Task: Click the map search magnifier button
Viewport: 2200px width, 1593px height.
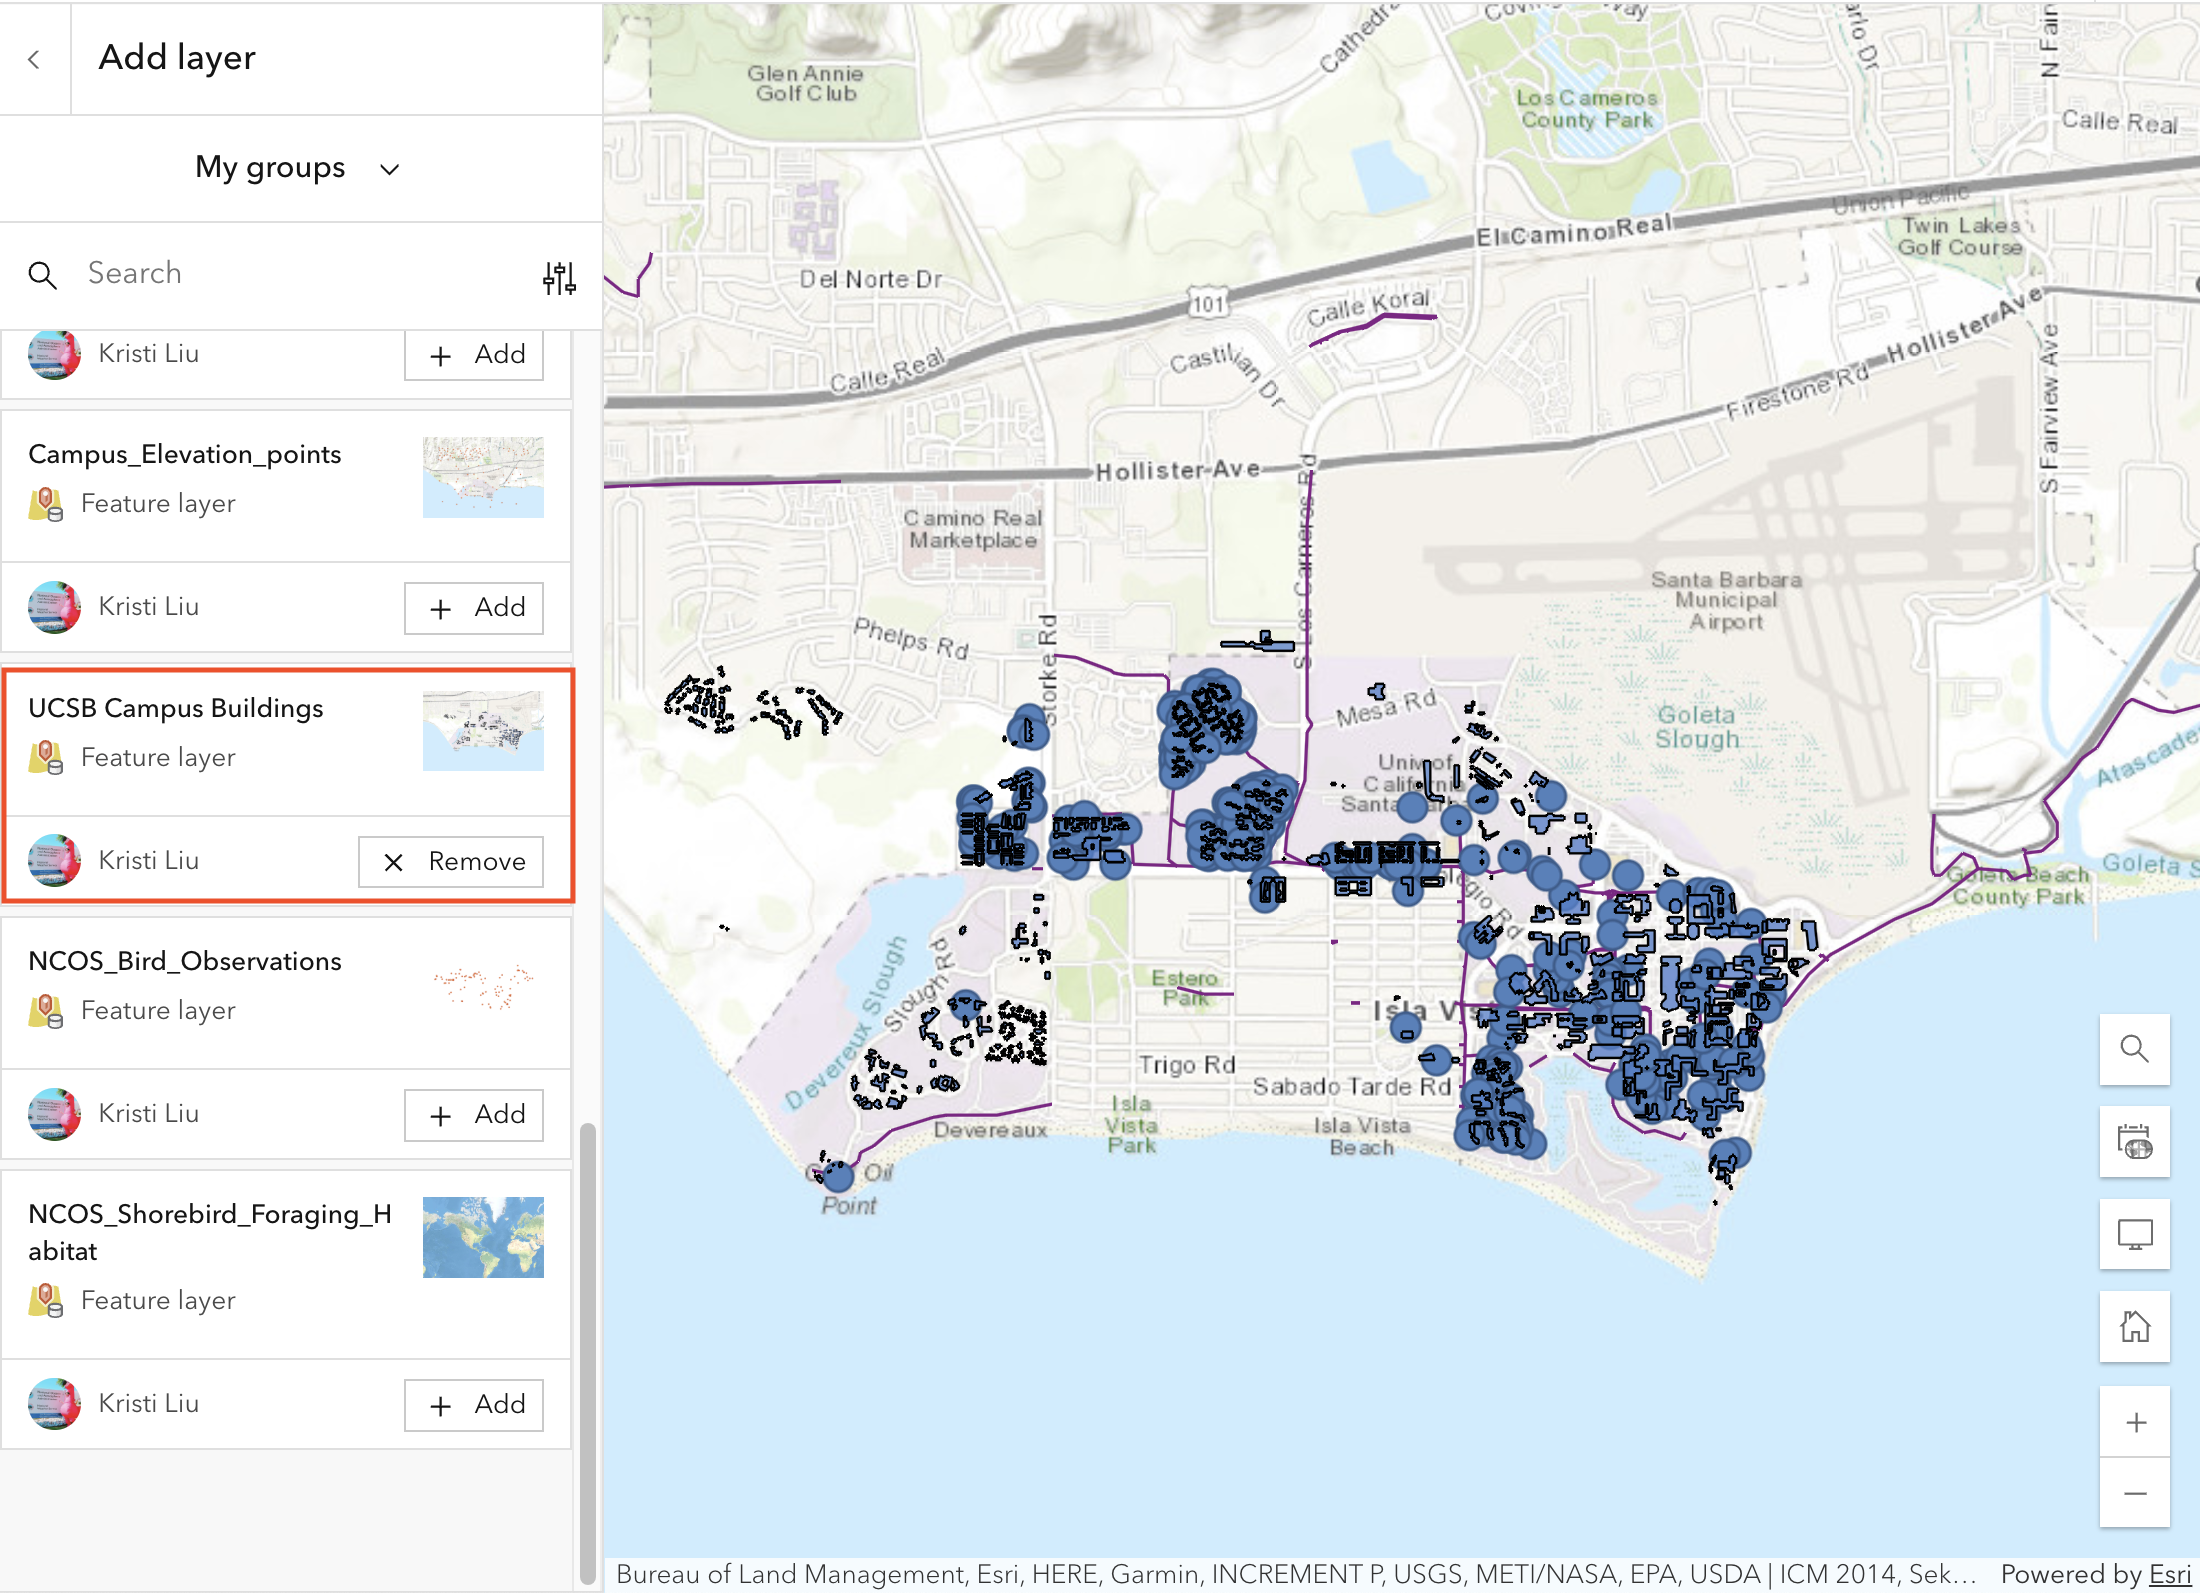Action: click(x=2134, y=1049)
